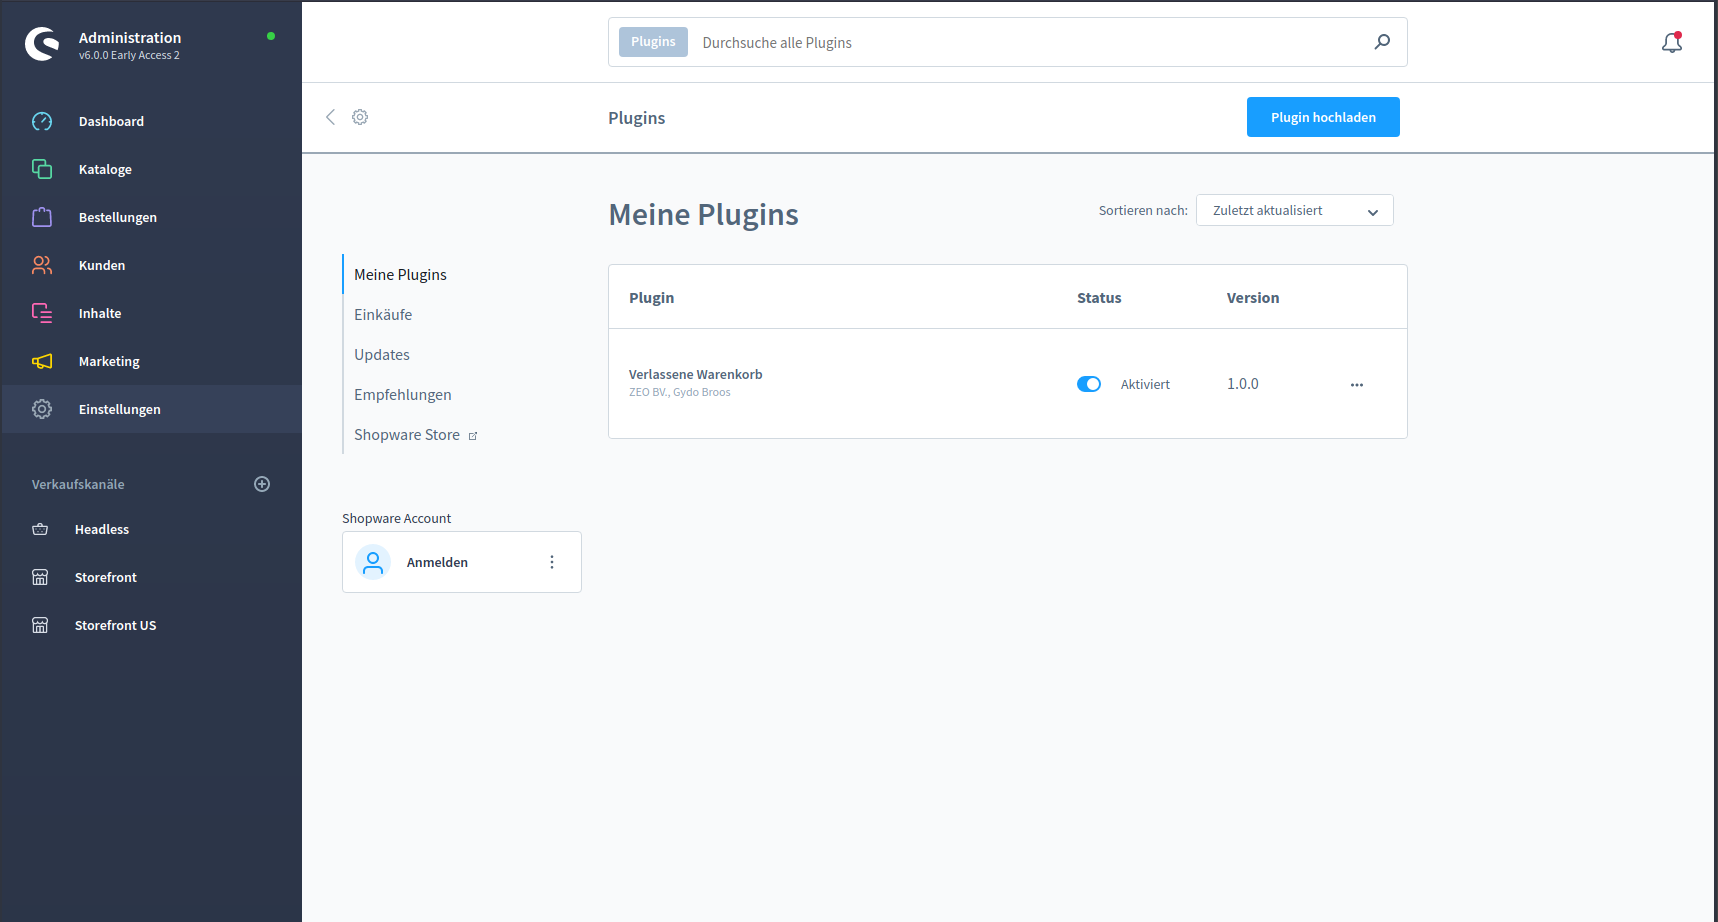
Task: Open notifications bell
Action: (x=1672, y=42)
